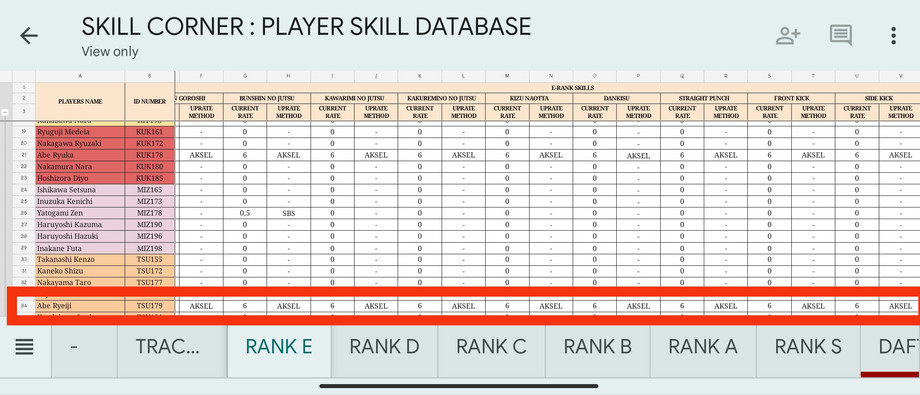Select cell Takanashi Kenzo
Viewport: 920px width, 395px height.
(x=80, y=259)
